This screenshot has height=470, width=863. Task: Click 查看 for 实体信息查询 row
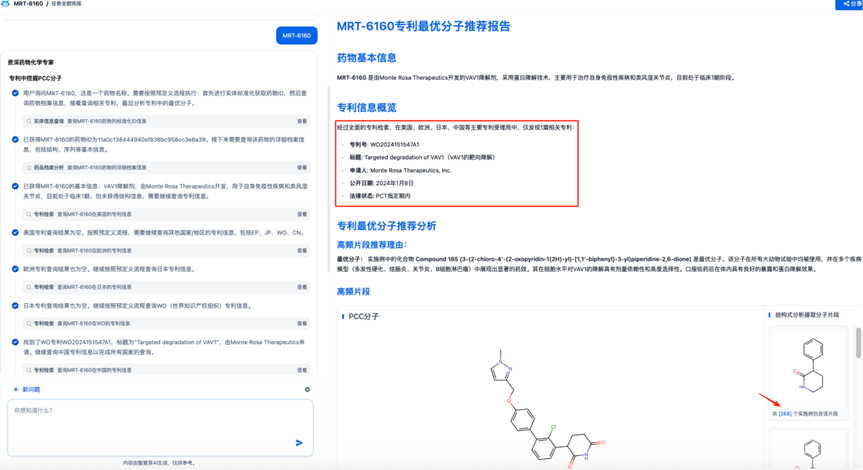click(302, 121)
